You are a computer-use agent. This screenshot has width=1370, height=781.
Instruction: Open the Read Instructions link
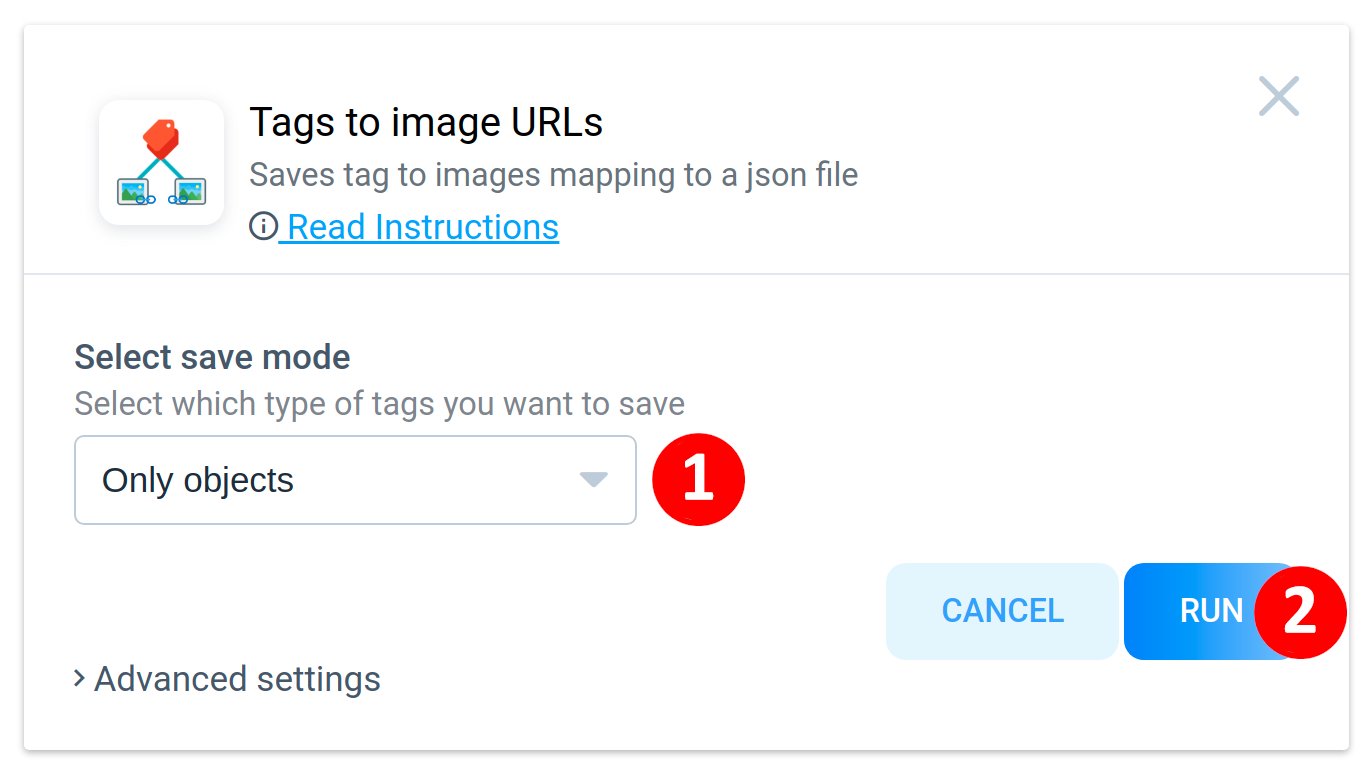click(x=423, y=228)
